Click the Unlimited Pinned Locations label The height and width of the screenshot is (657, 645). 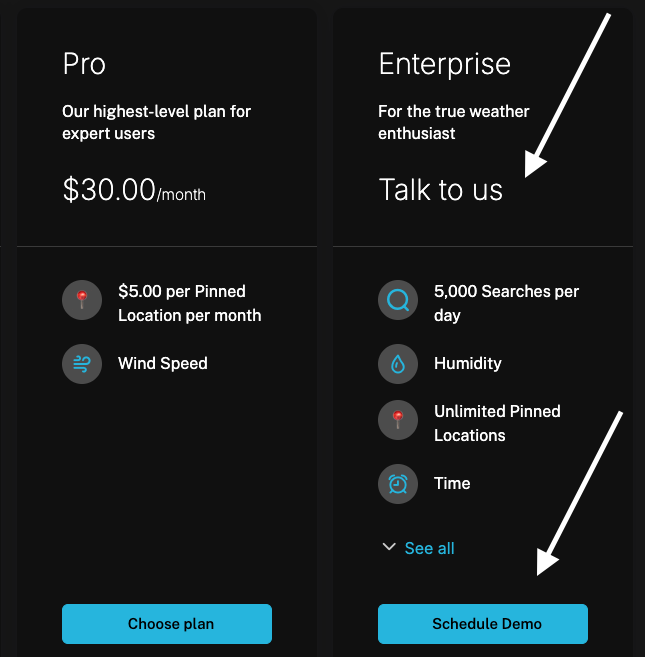click(x=497, y=423)
